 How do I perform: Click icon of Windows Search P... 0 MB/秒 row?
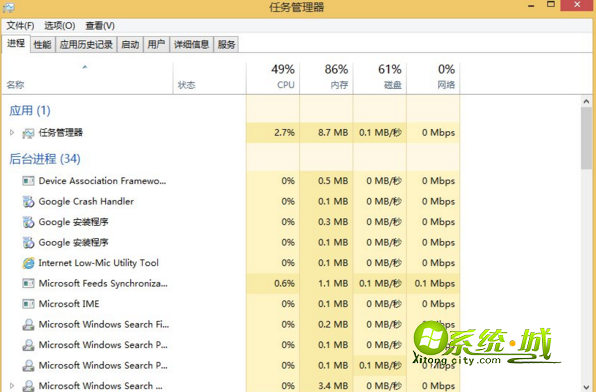pos(28,345)
